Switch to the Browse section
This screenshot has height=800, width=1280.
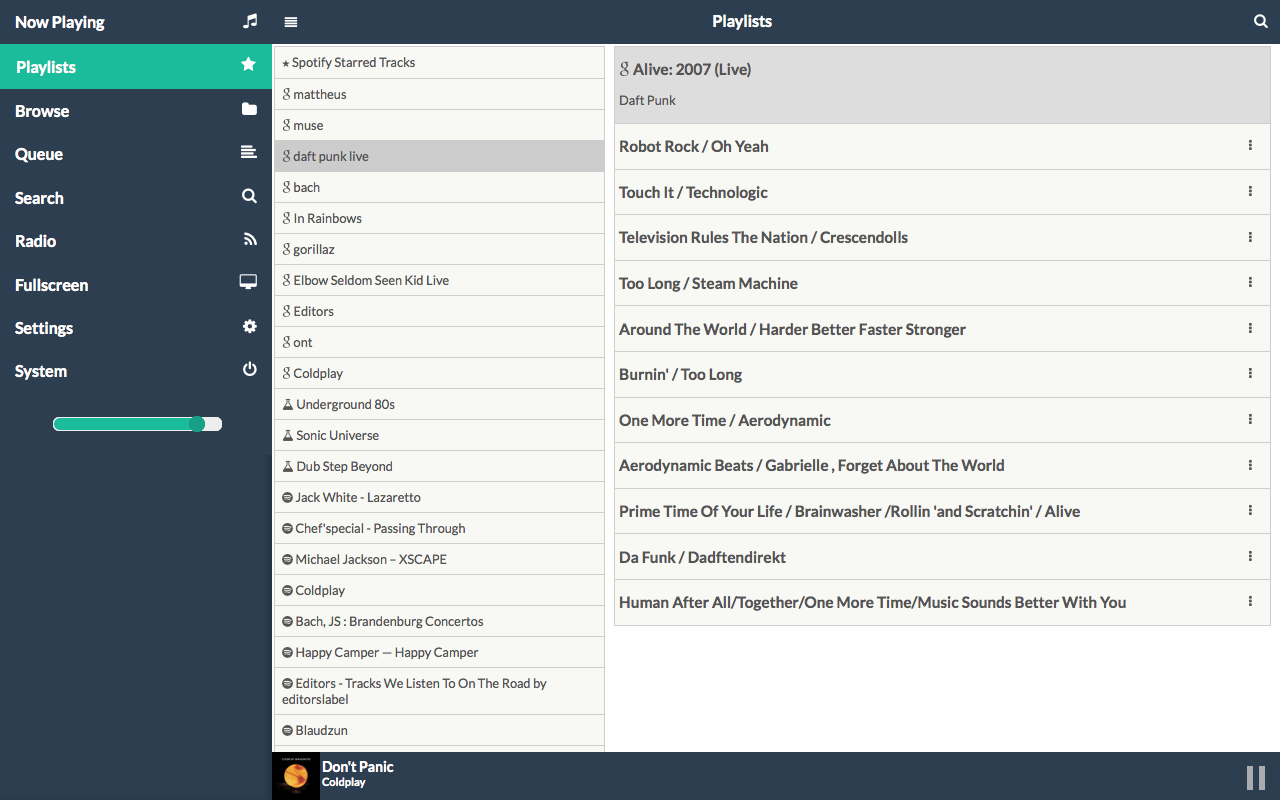pos(42,110)
